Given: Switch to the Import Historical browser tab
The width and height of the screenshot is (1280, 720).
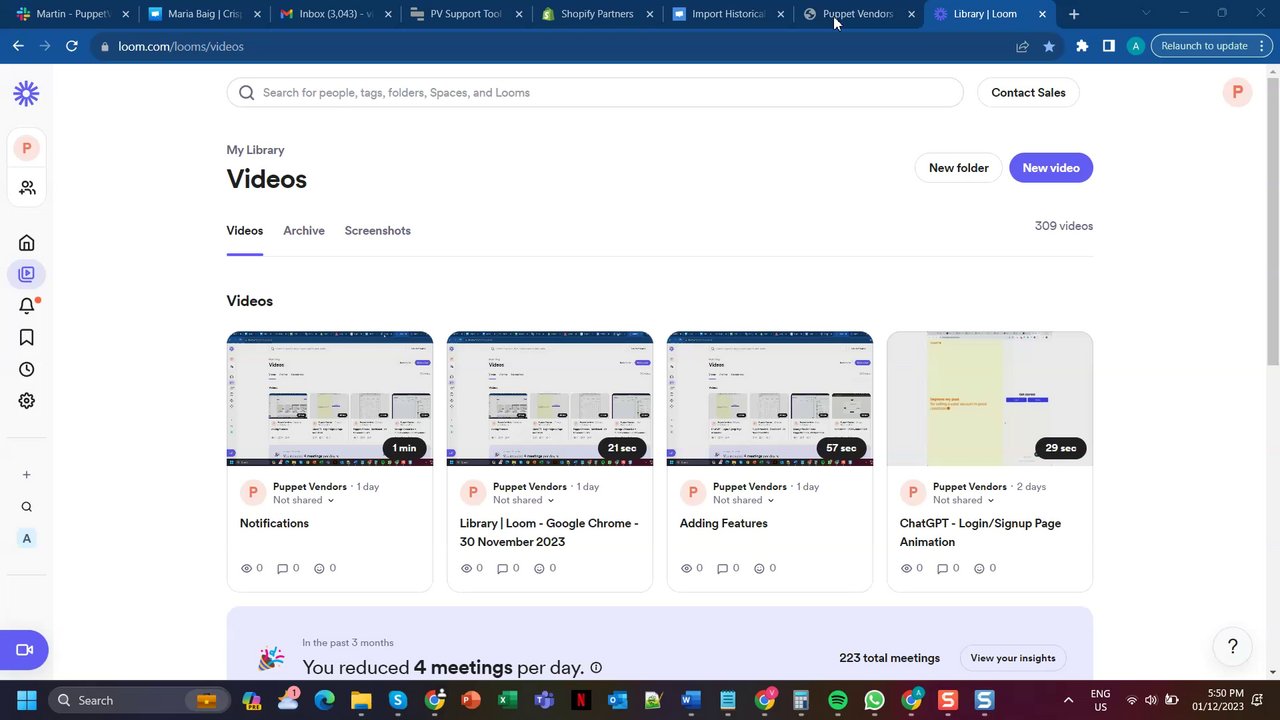Looking at the screenshot, I should click(728, 14).
